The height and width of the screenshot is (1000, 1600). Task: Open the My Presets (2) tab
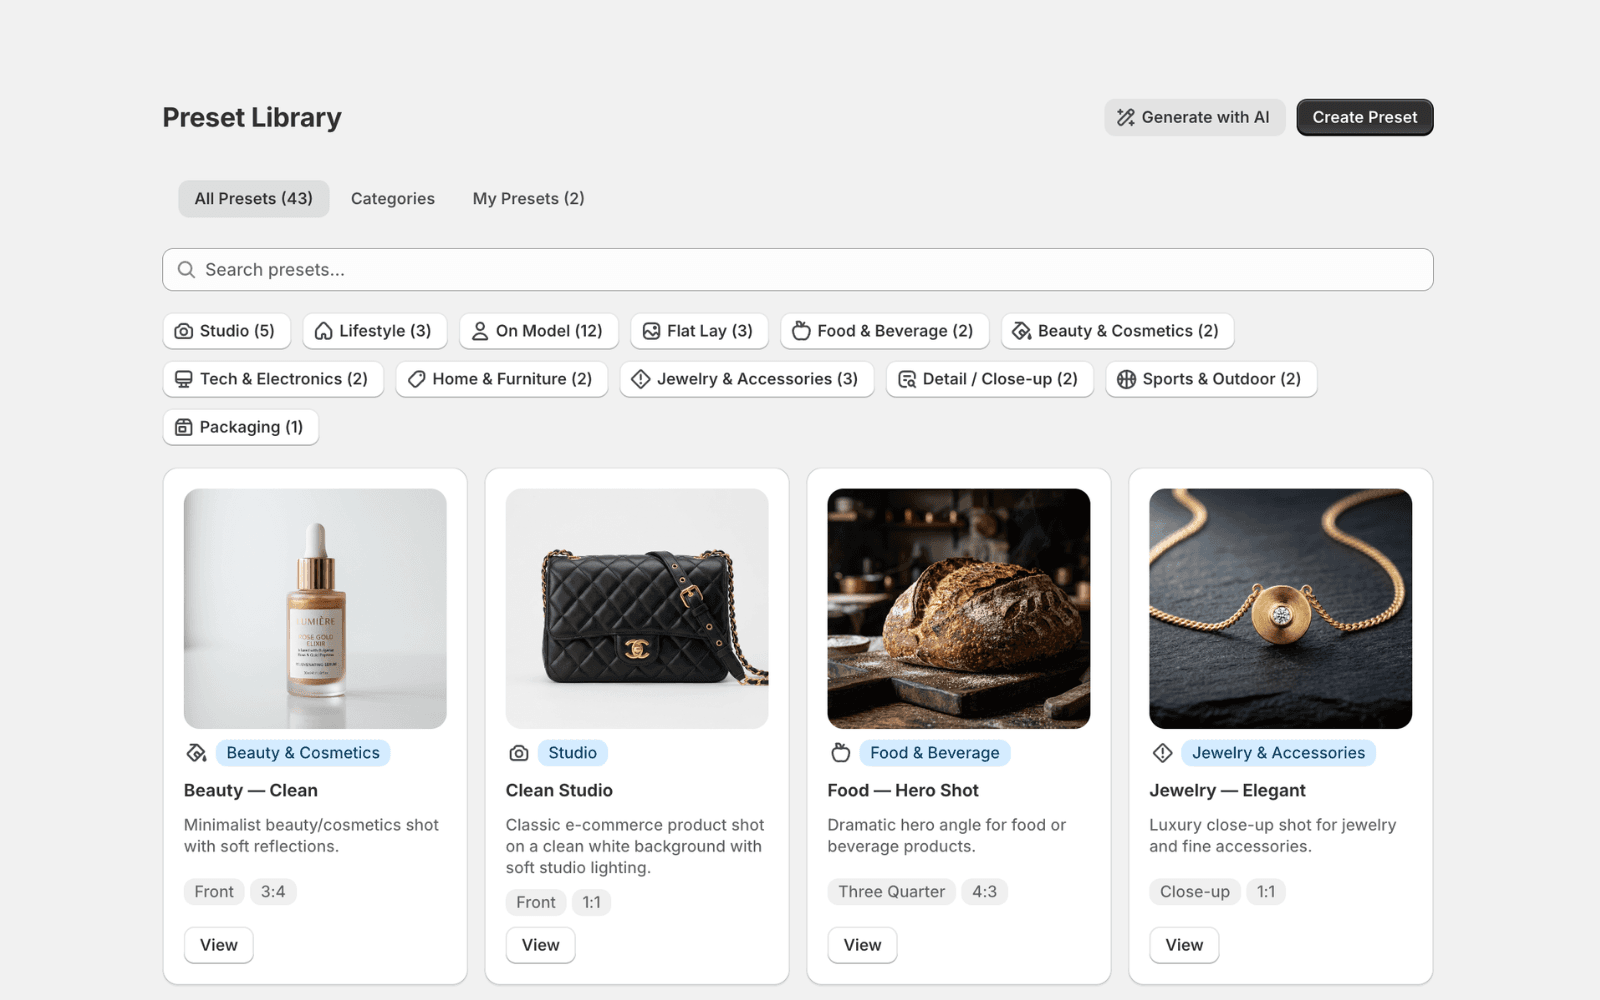[528, 199]
